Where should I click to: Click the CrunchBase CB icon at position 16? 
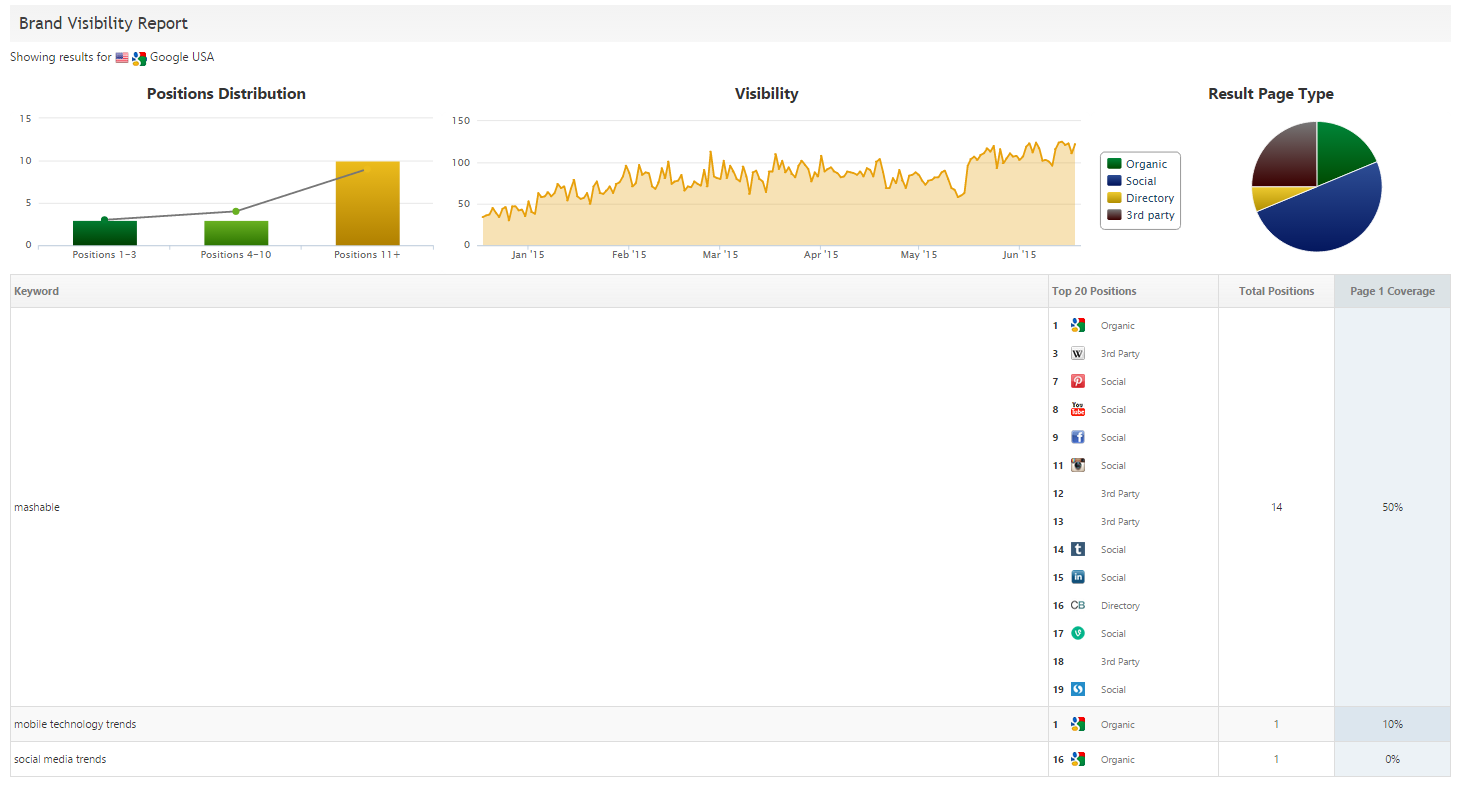(x=1077, y=606)
